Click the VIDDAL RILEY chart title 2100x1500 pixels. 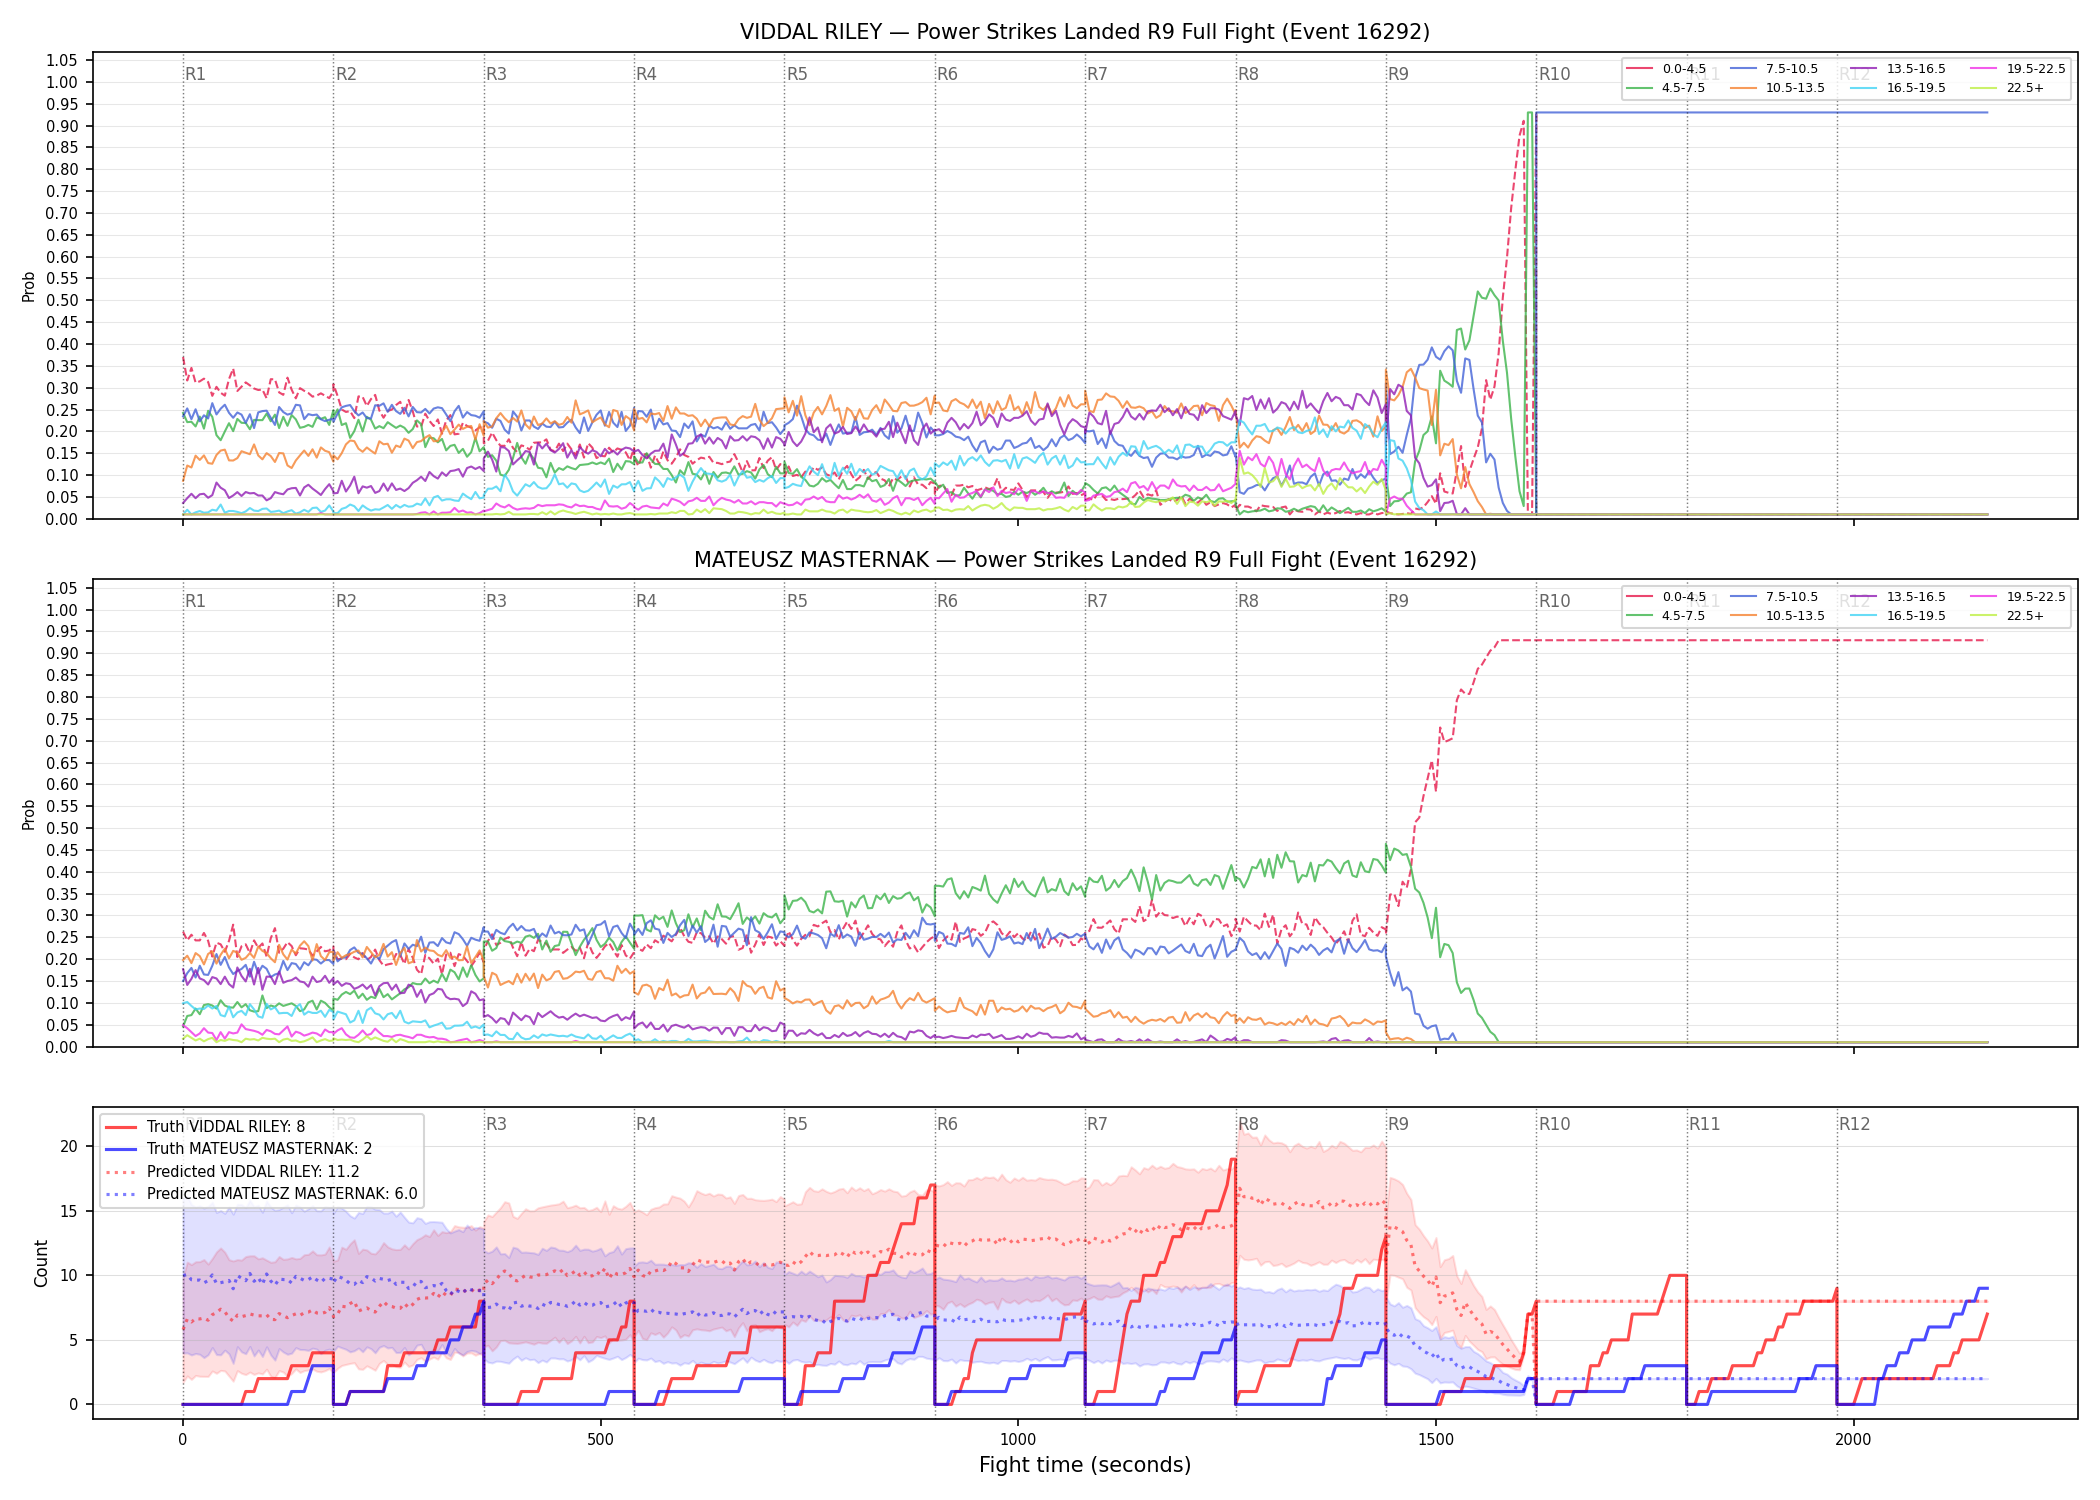point(1085,32)
